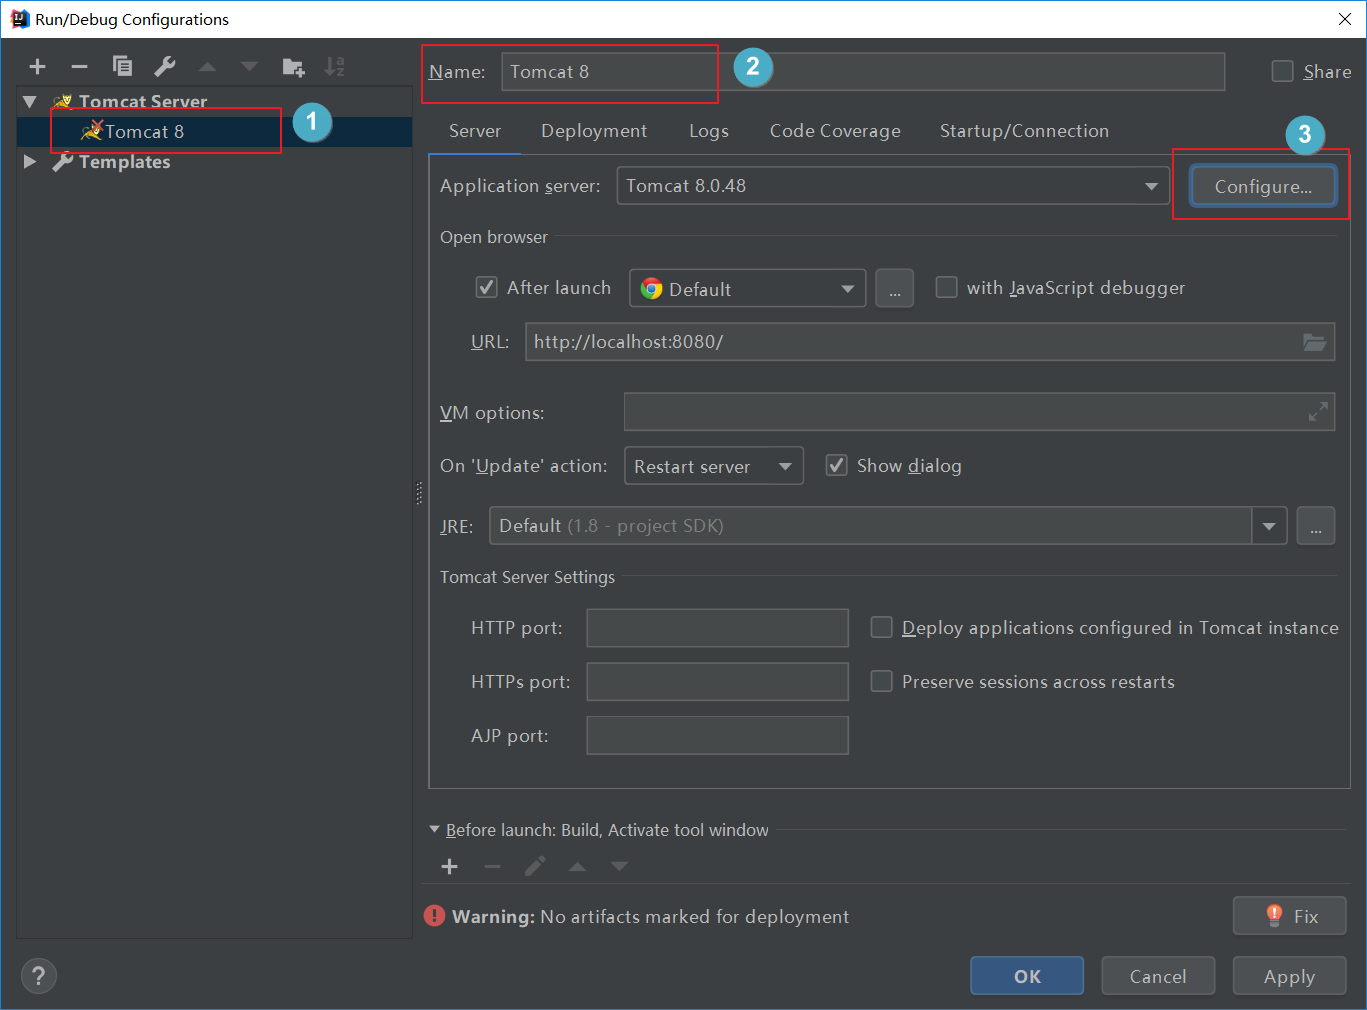Click the HTTP port field
The height and width of the screenshot is (1010, 1367).
tap(718, 628)
